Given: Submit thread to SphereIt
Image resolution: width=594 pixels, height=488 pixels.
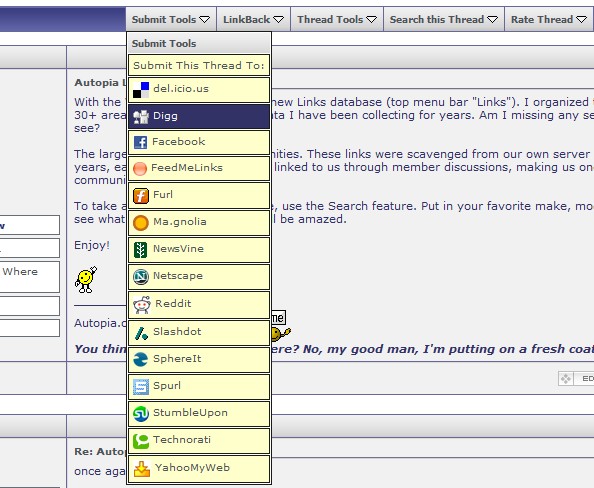Looking at the screenshot, I should pyautogui.click(x=199, y=360).
